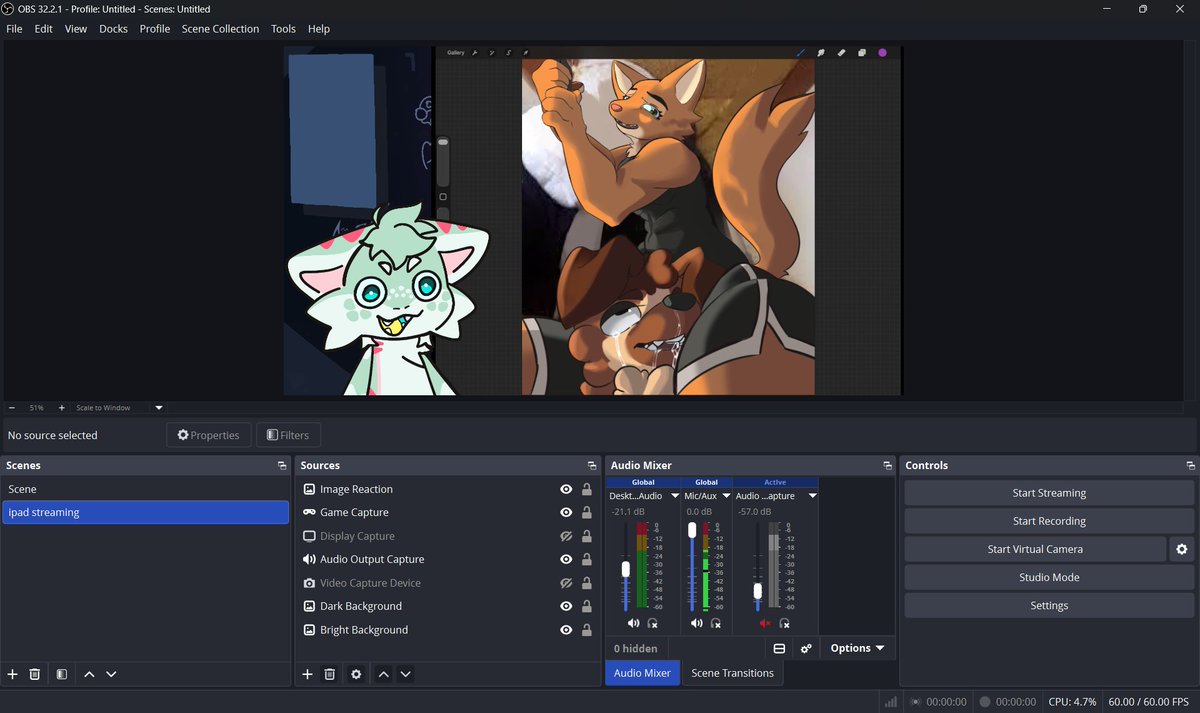Move the scene up with the Scenes up arrow
The width and height of the screenshot is (1200, 713).
pyautogui.click(x=89, y=674)
